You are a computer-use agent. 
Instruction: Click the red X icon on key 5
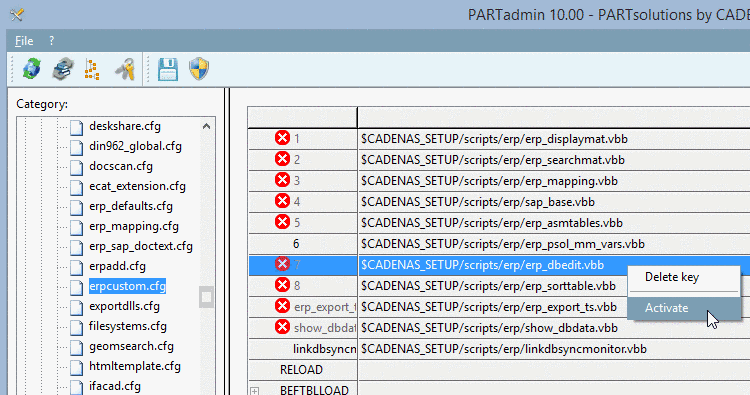point(282,222)
